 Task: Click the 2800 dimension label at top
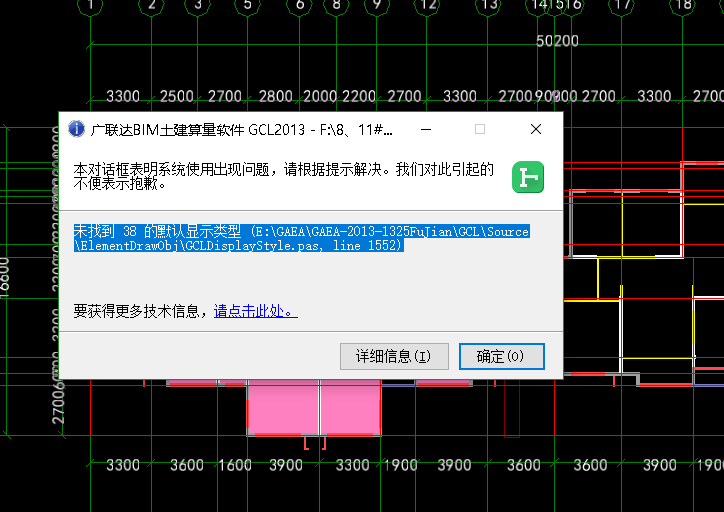(x=276, y=96)
